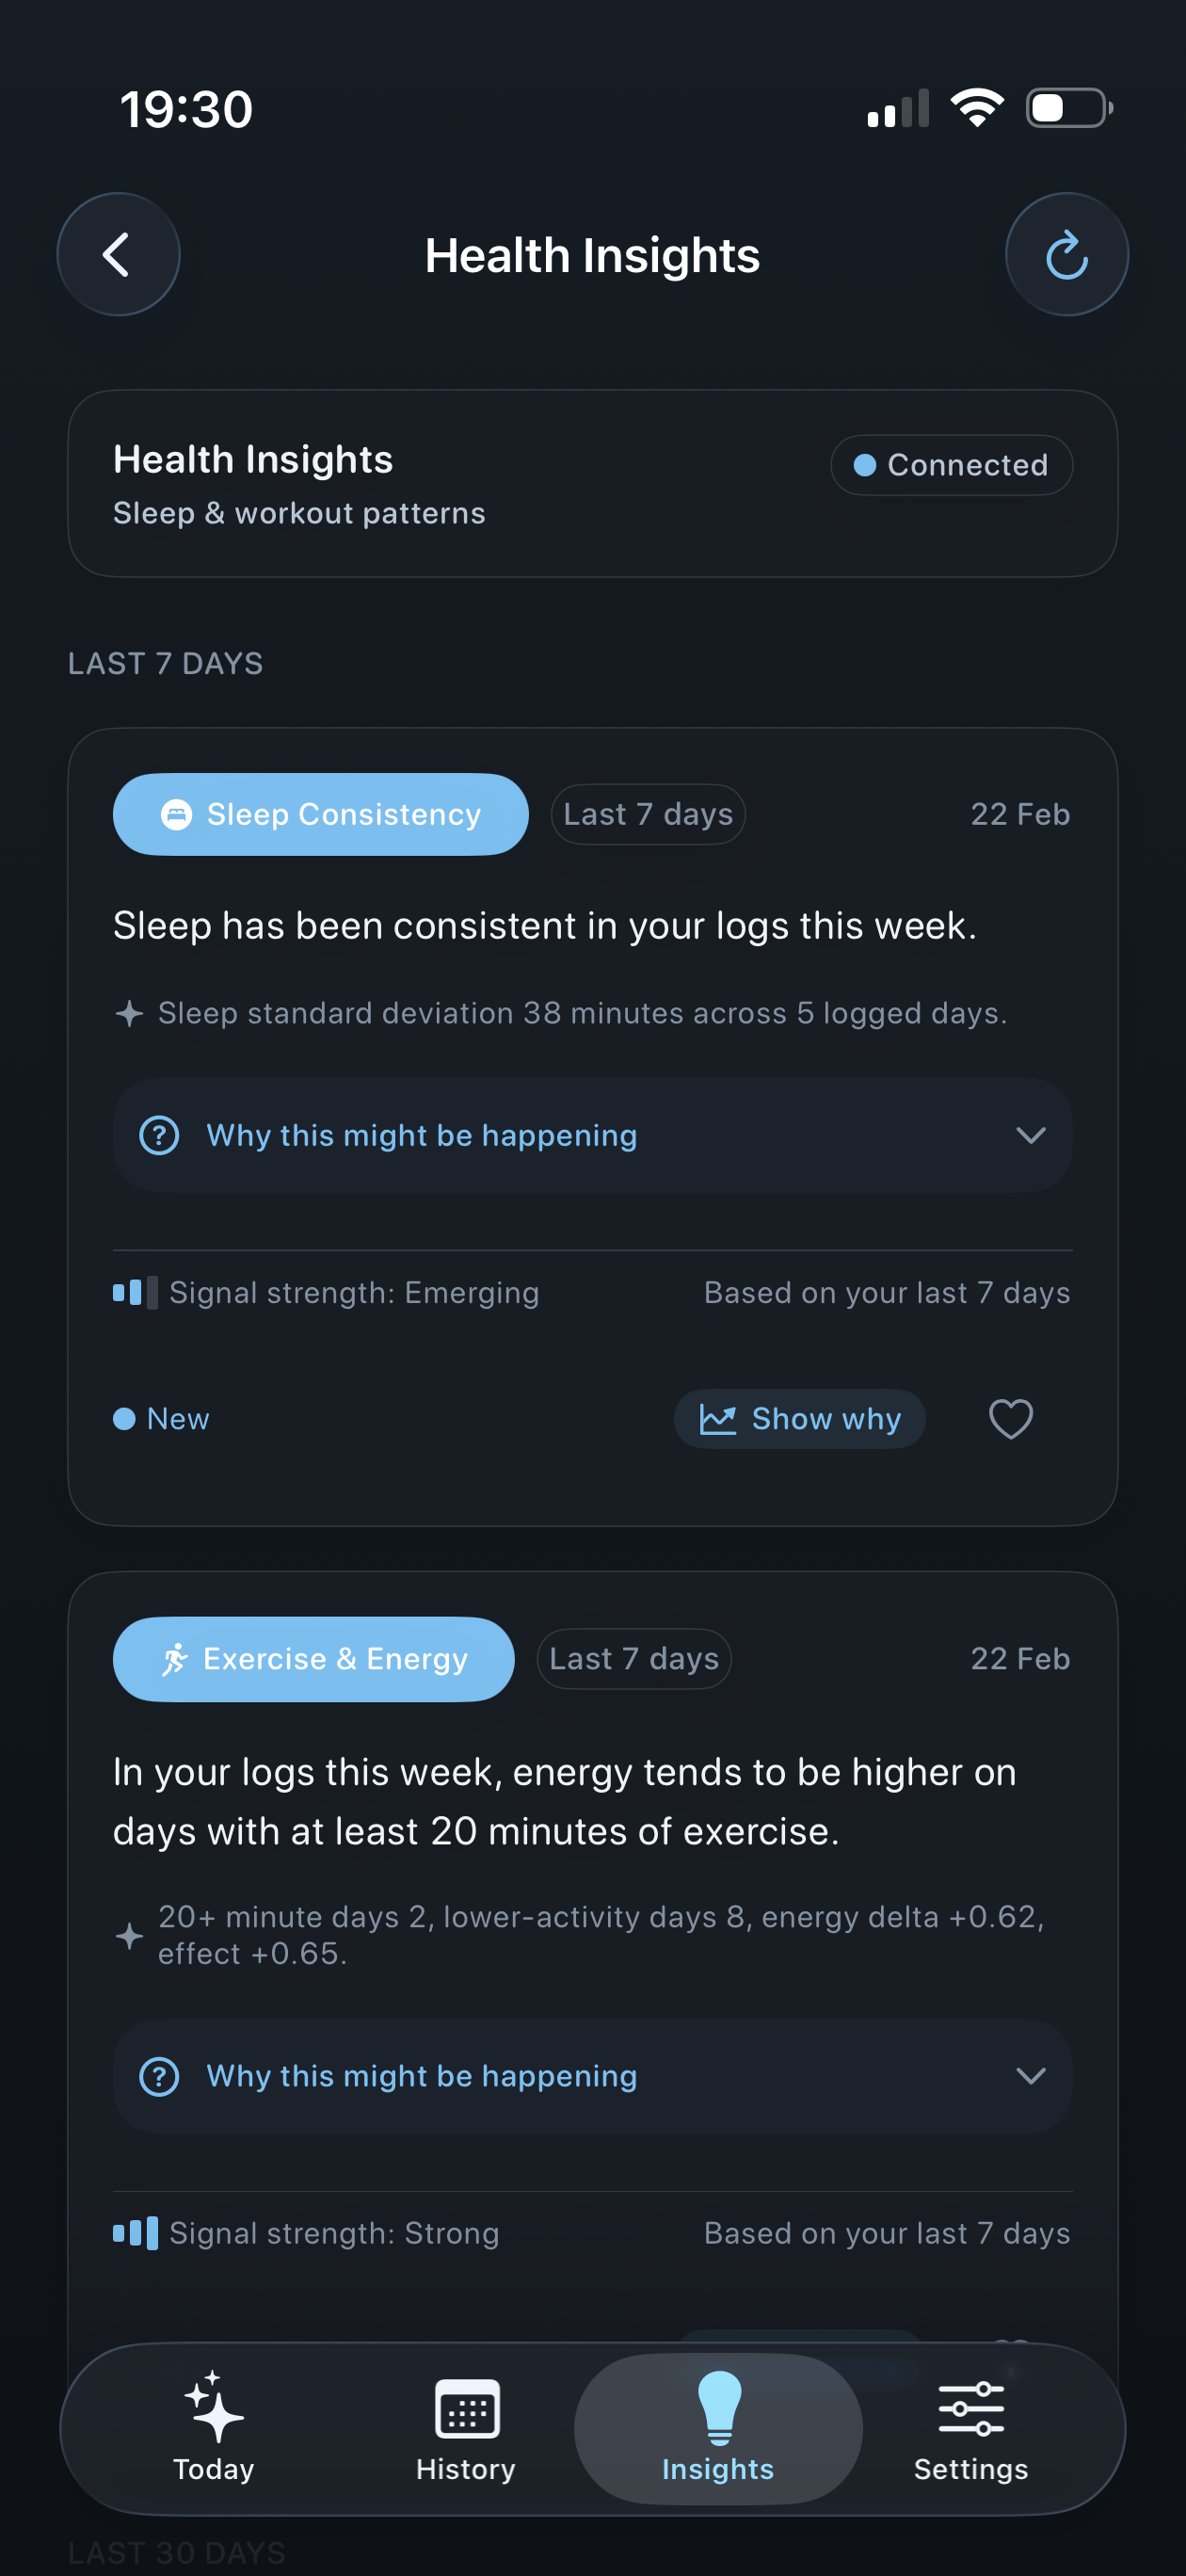The width and height of the screenshot is (1186, 2576).
Task: Collapse sleep explanation using the chevron
Action: [1031, 1135]
